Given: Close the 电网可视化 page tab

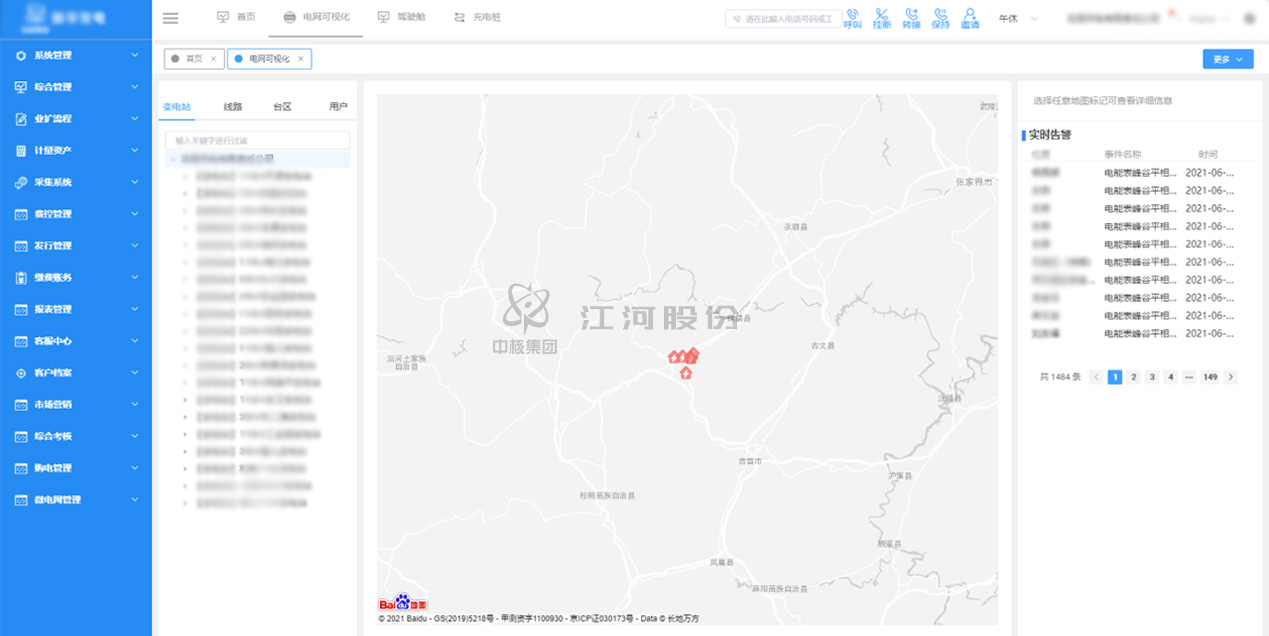Looking at the screenshot, I should tap(301, 59).
